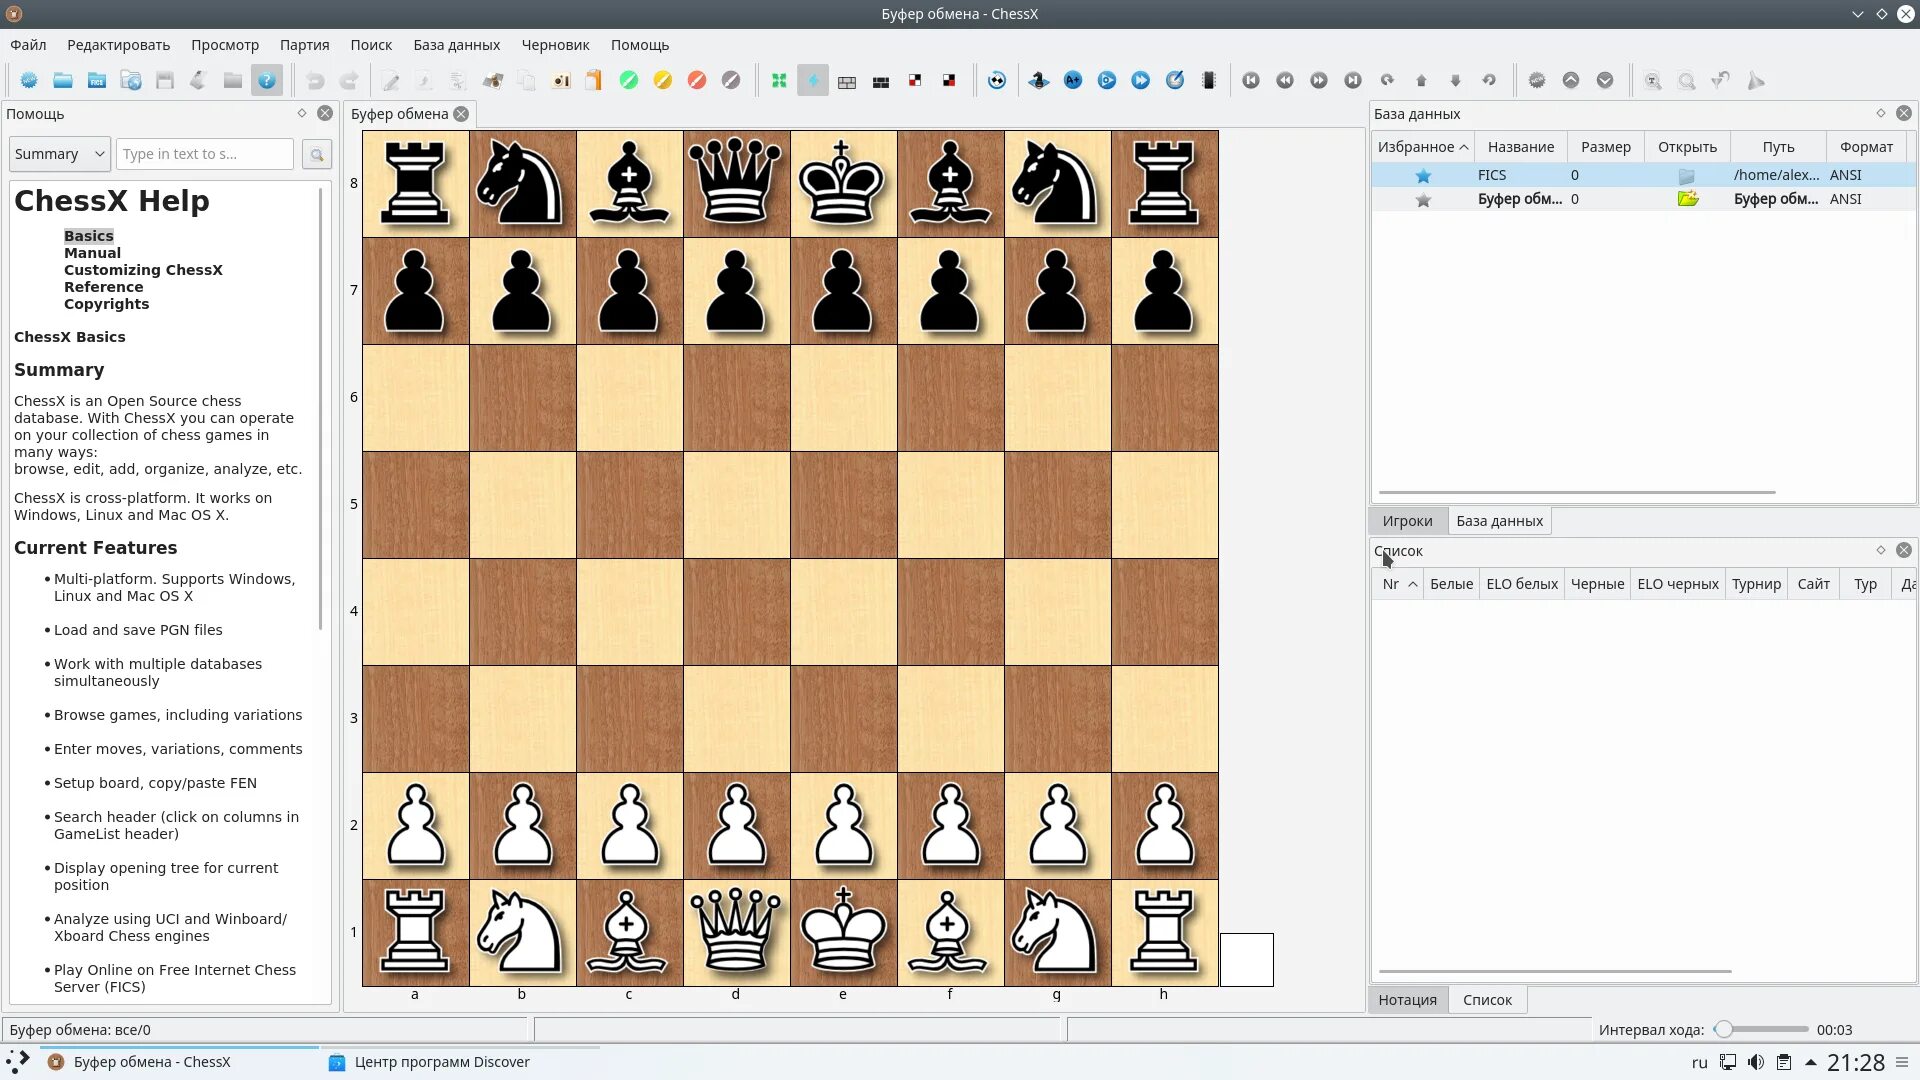Image resolution: width=1920 pixels, height=1080 pixels.
Task: Open the Reference help link
Action: (103, 287)
